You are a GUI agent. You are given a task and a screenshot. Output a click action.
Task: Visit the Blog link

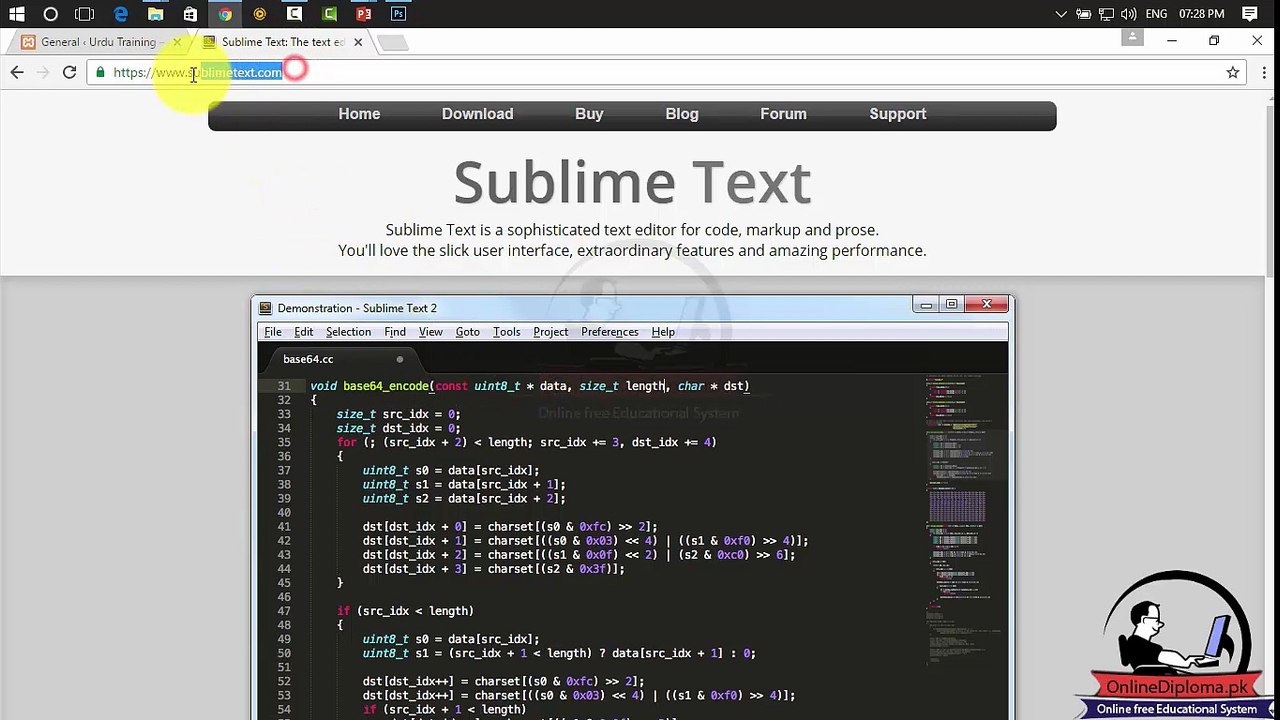click(682, 114)
